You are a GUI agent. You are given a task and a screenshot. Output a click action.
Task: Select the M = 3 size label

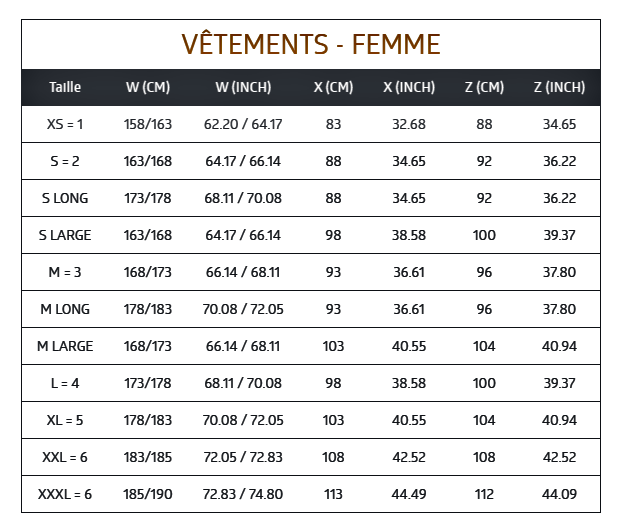pyautogui.click(x=65, y=272)
